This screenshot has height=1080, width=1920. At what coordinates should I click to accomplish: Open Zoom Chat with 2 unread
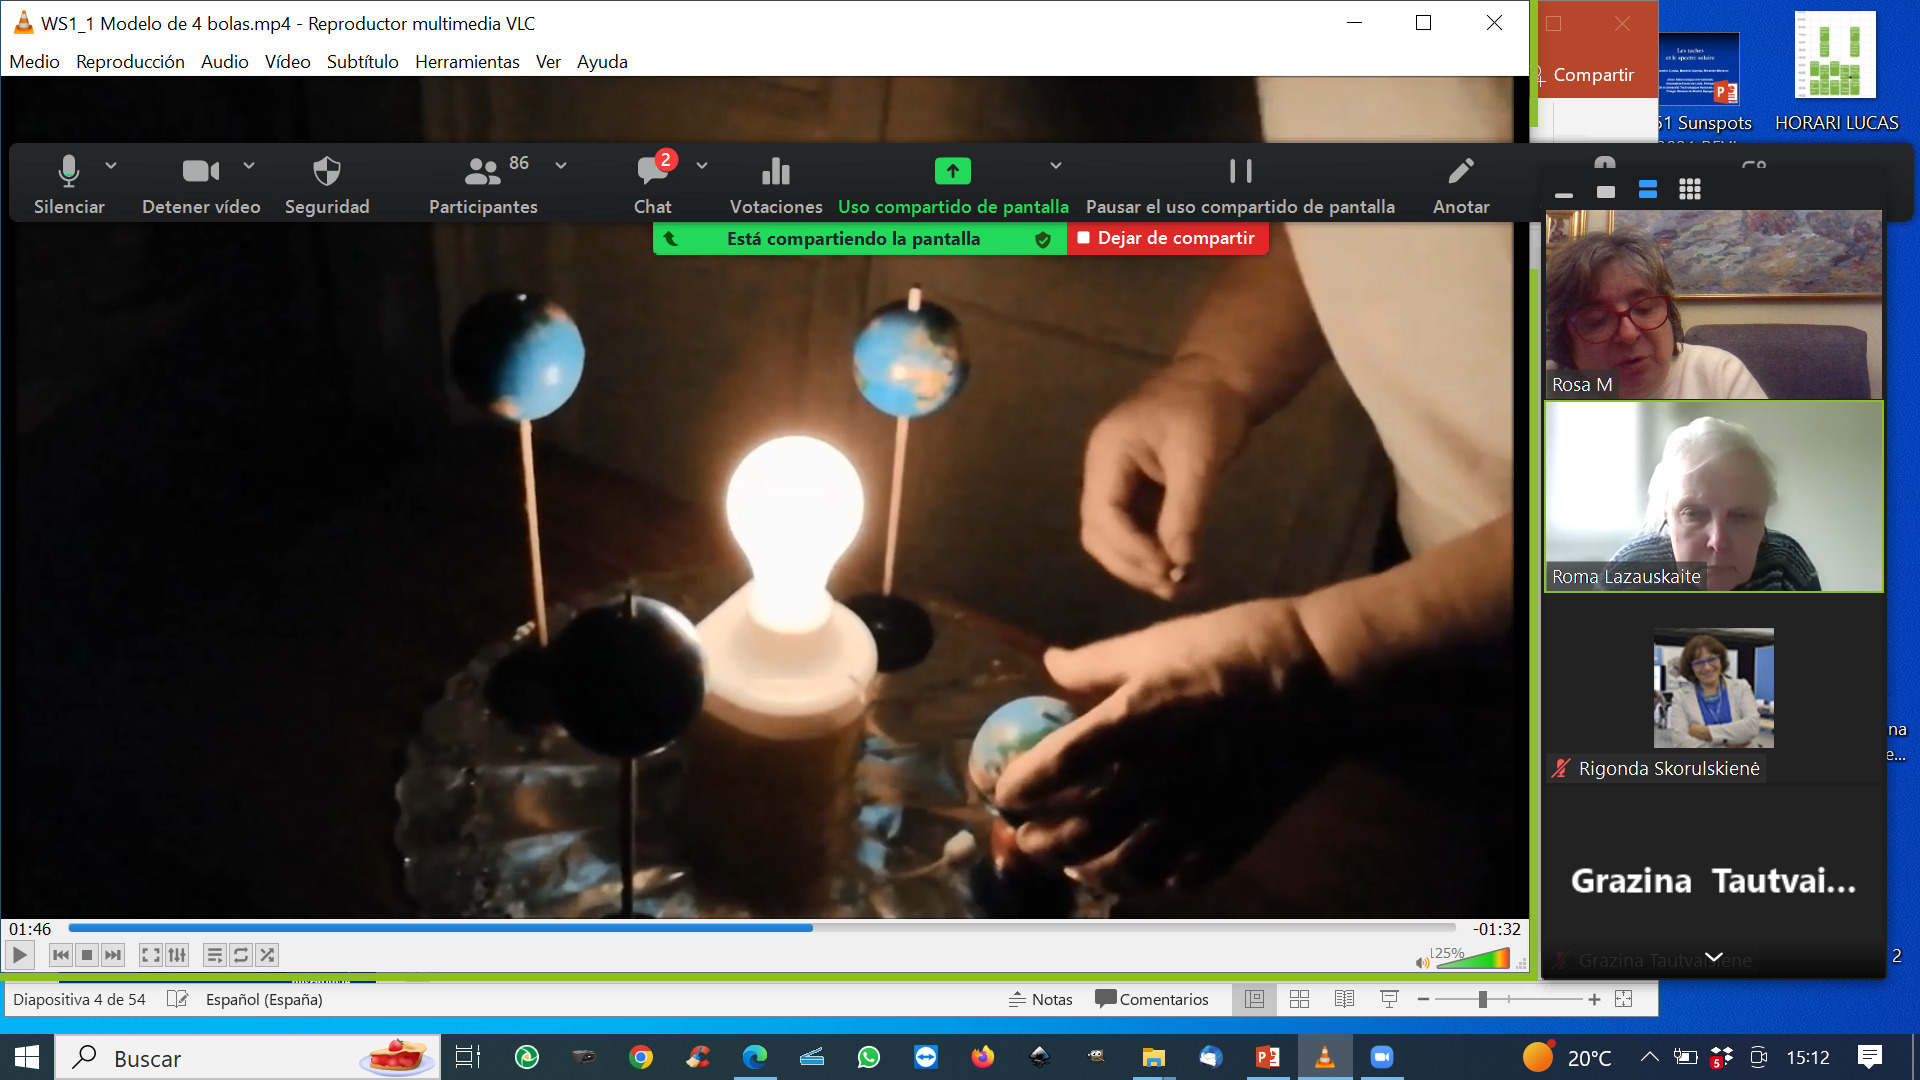[653, 184]
